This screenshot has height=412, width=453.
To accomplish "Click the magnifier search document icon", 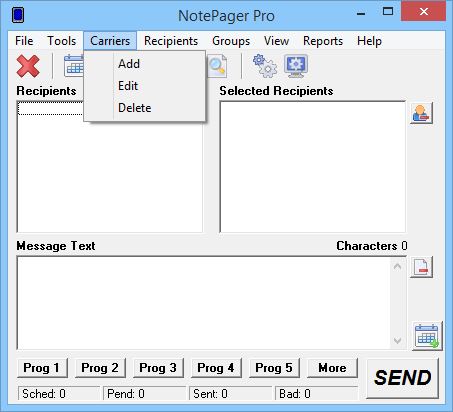I will pos(217,66).
